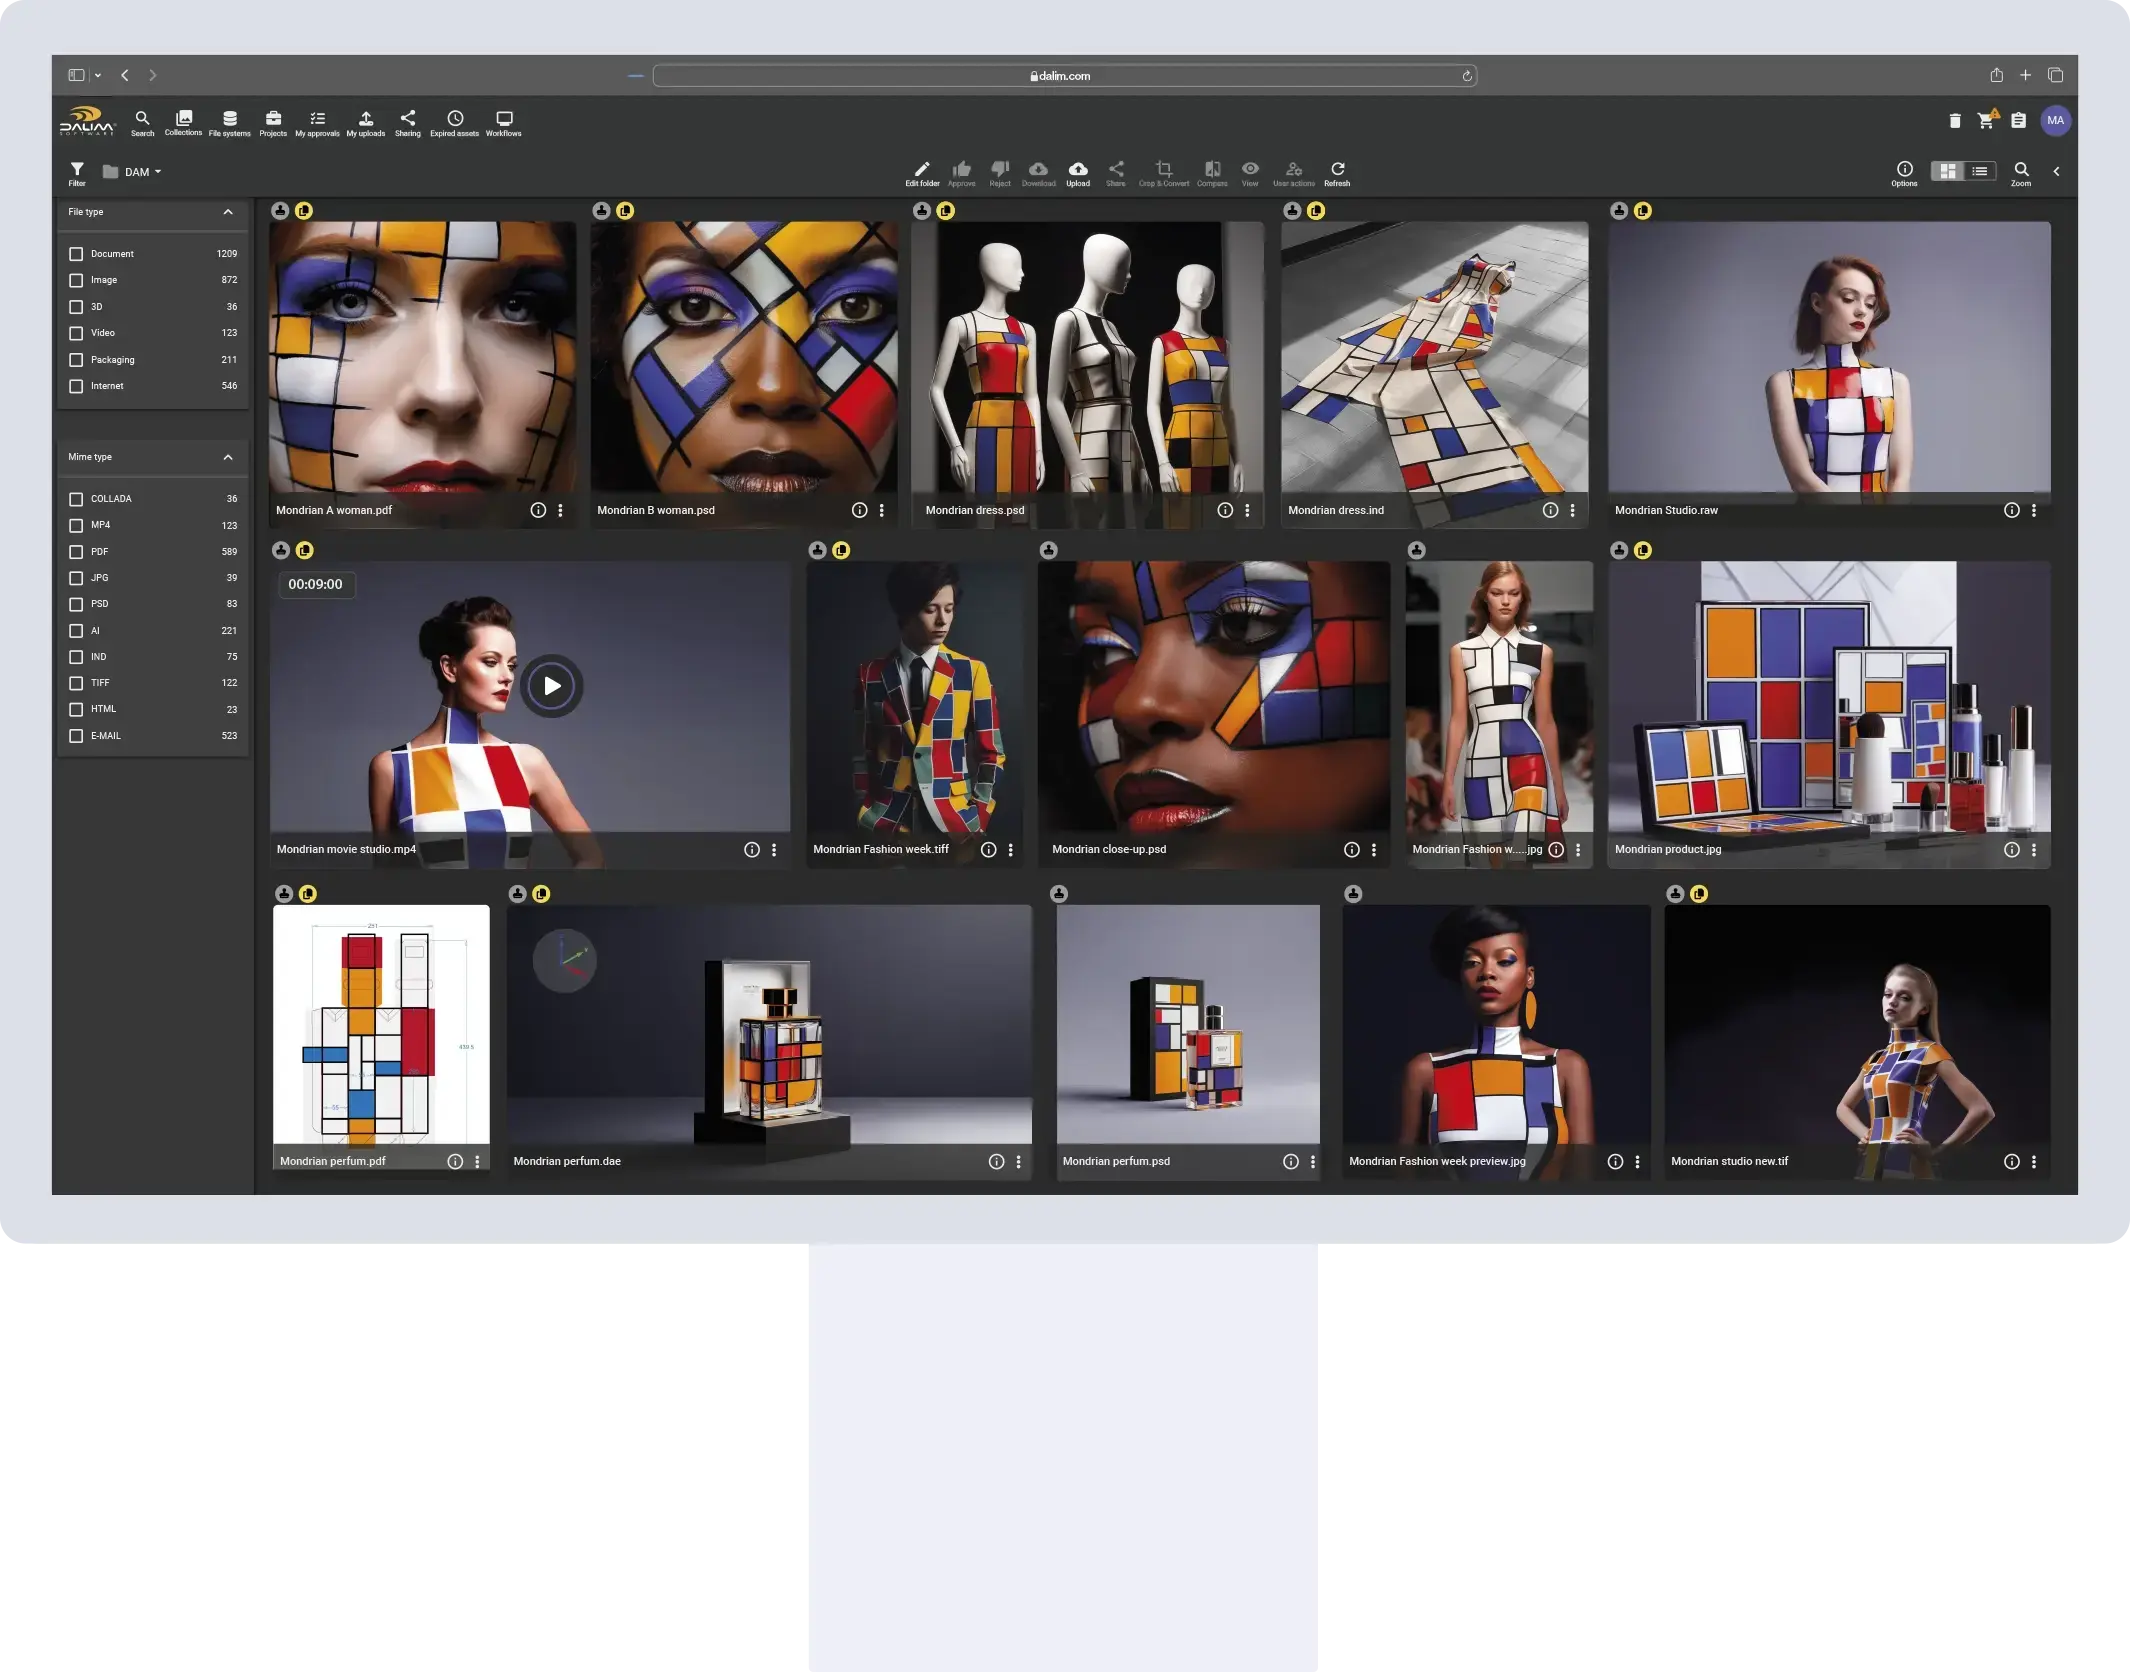Collapse the File type section
Screen dimensions: 2130x1672
click(x=228, y=212)
